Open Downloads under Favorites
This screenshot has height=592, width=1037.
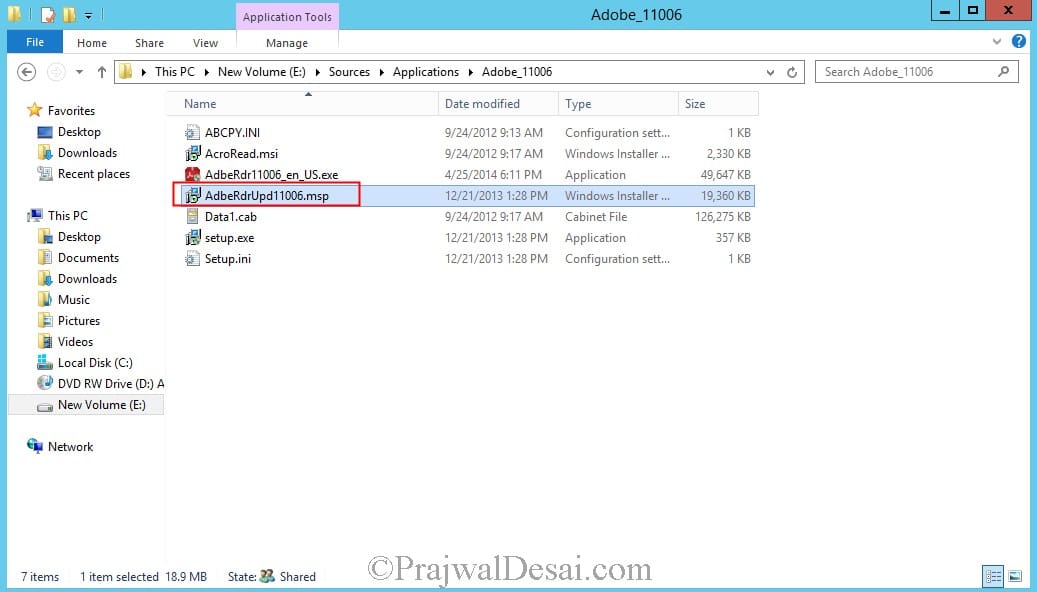click(x=87, y=153)
